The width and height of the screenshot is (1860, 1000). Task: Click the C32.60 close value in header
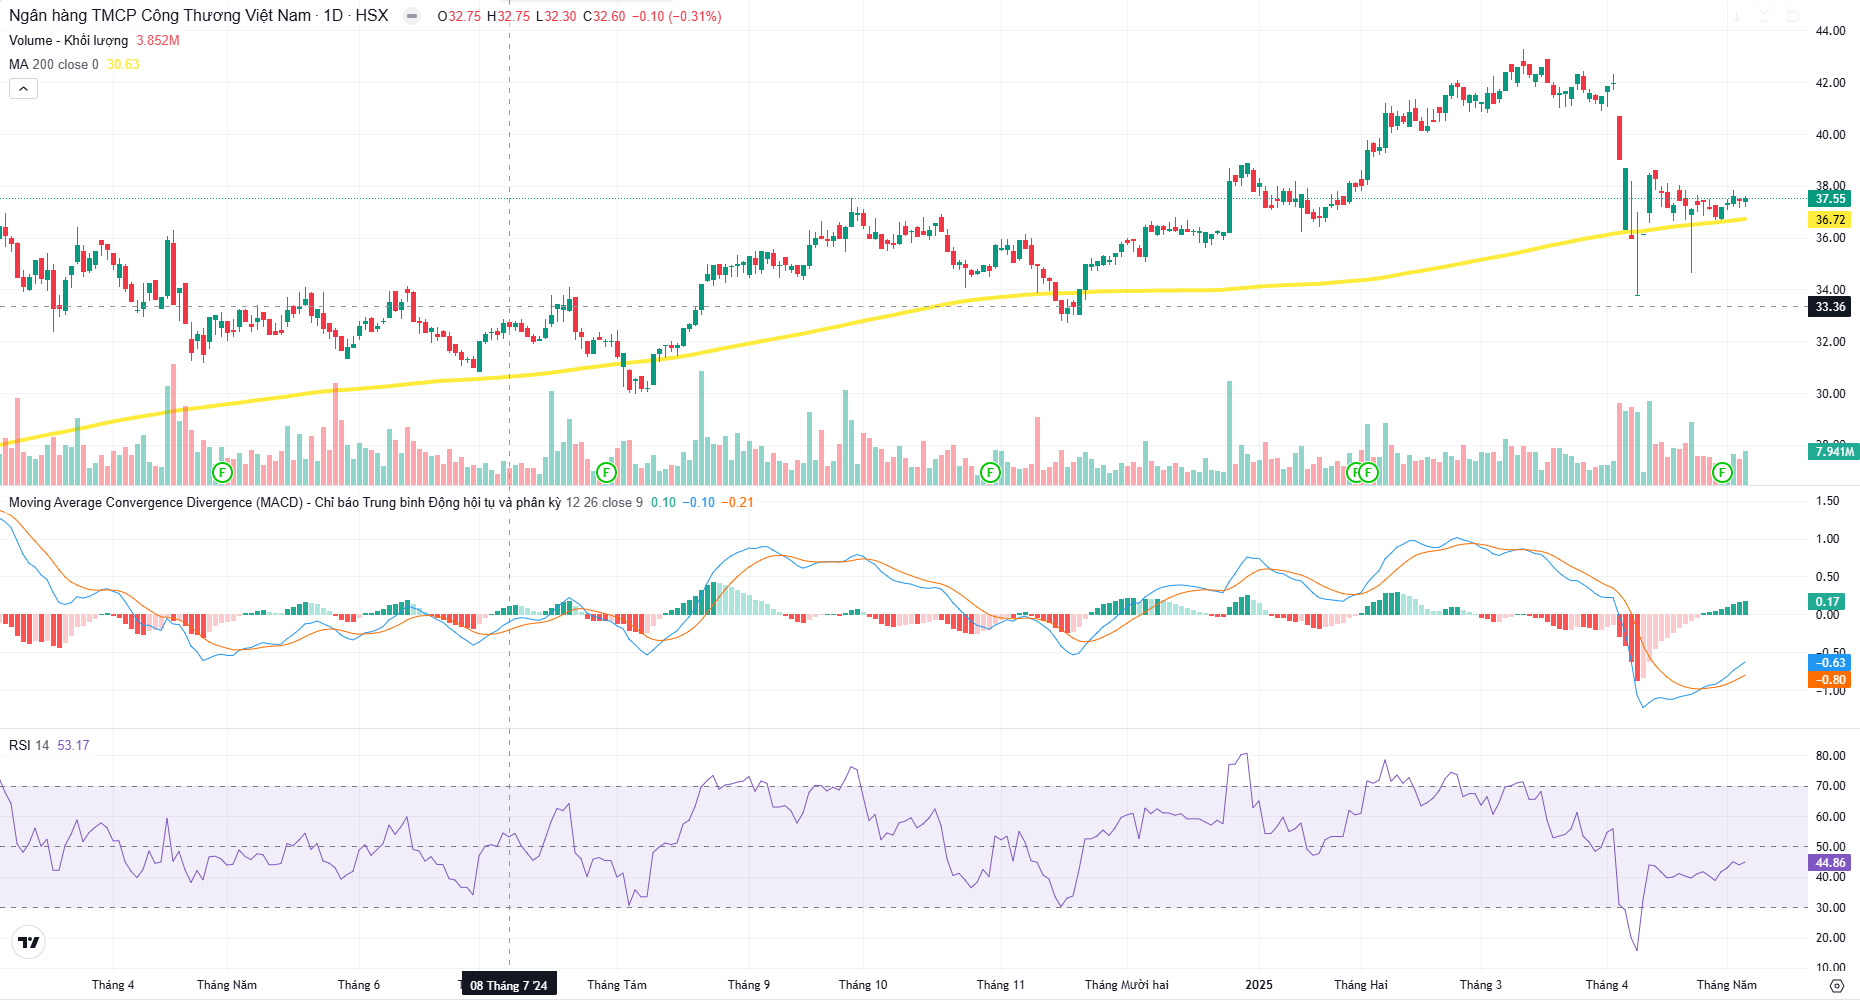click(x=604, y=16)
